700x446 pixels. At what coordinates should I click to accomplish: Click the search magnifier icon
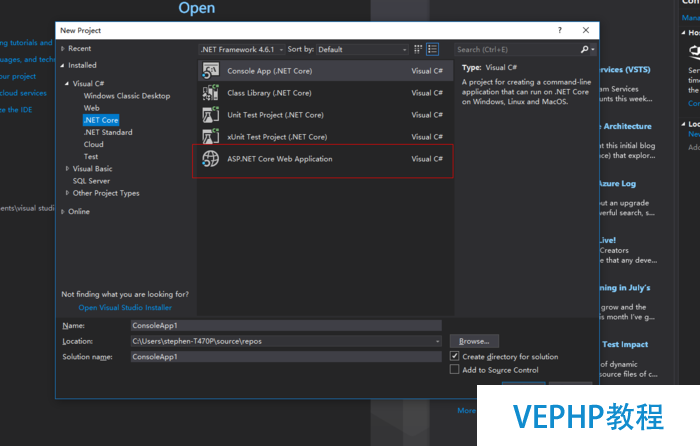(x=584, y=49)
